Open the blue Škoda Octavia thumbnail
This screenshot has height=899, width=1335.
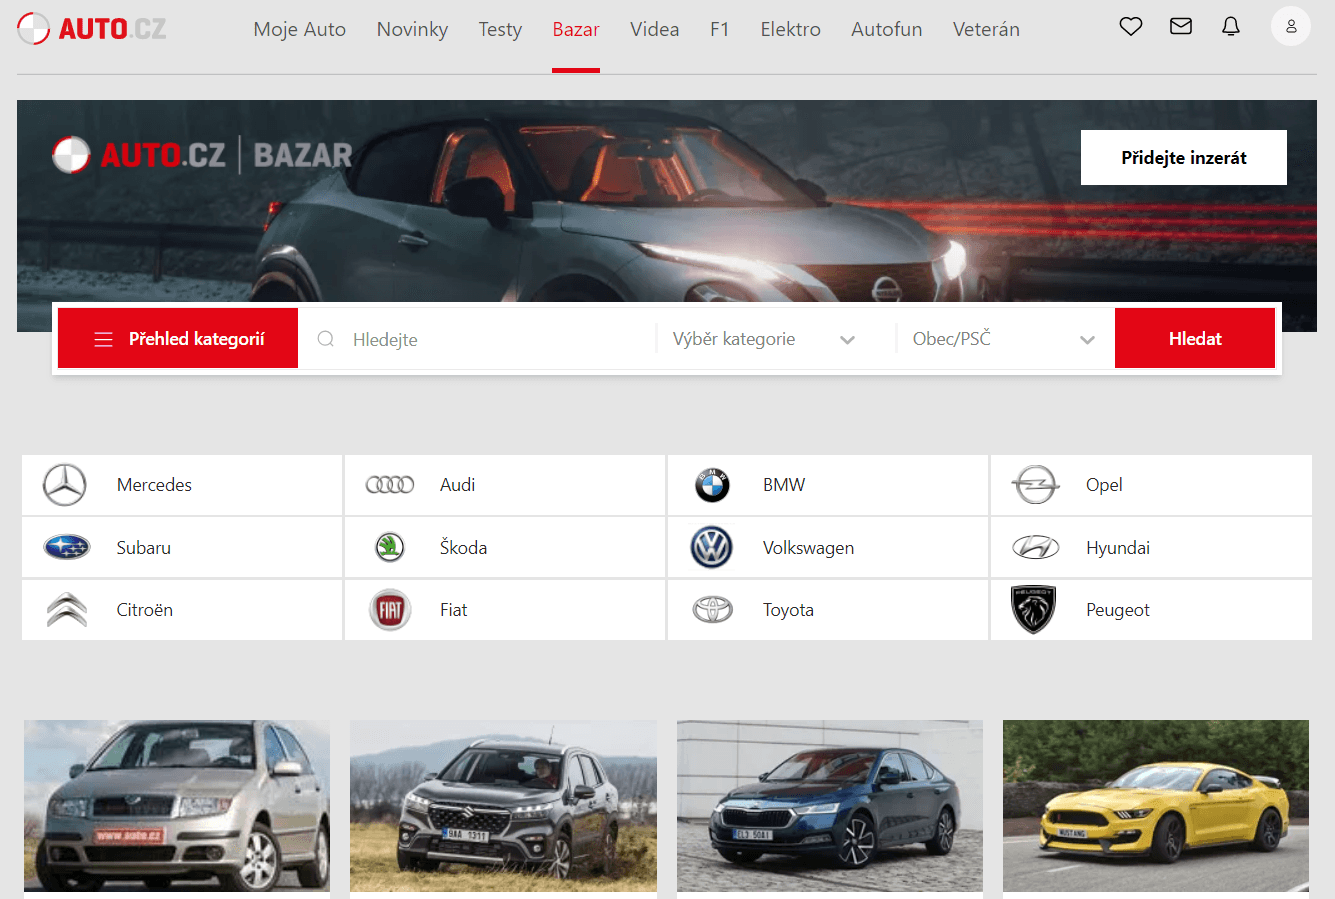[830, 806]
